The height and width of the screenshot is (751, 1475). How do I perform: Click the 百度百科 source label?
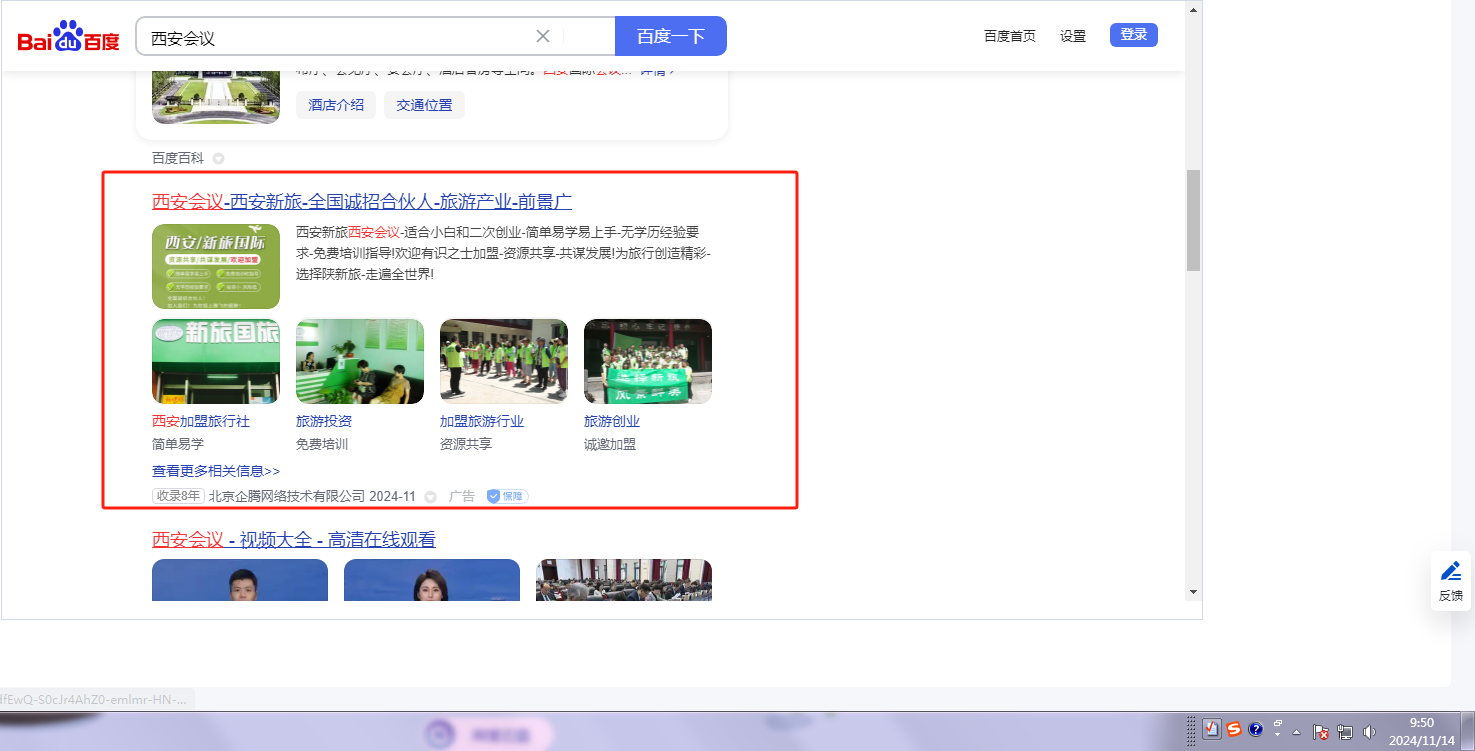click(178, 158)
